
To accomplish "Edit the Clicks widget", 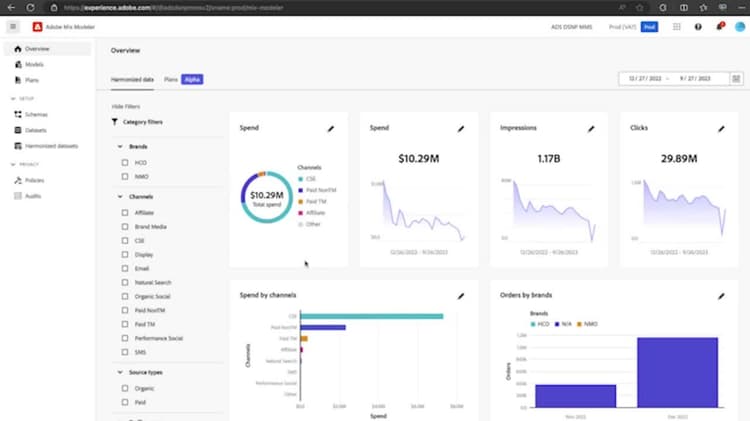I will (x=721, y=129).
